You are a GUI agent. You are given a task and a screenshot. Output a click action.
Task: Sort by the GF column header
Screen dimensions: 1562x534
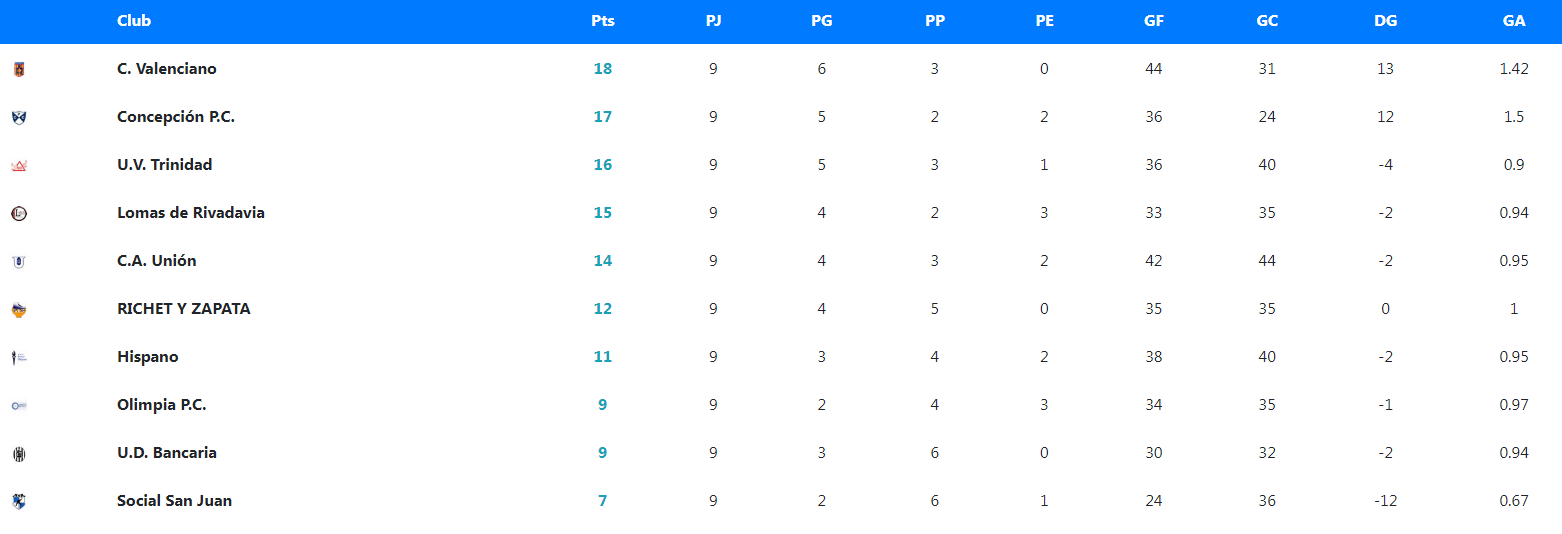(1153, 21)
